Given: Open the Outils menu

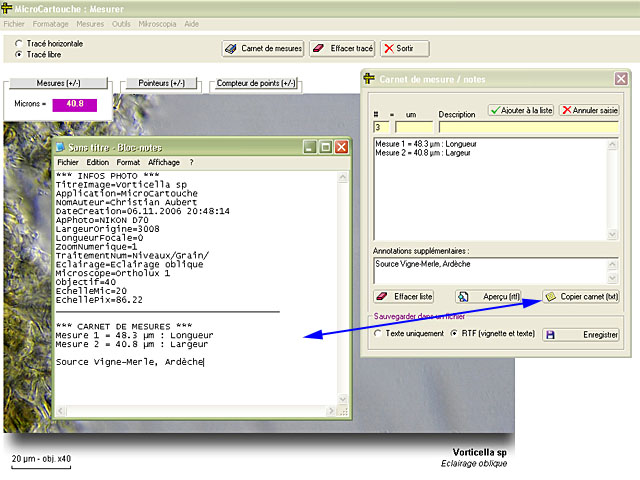Looking at the screenshot, I should pos(121,24).
